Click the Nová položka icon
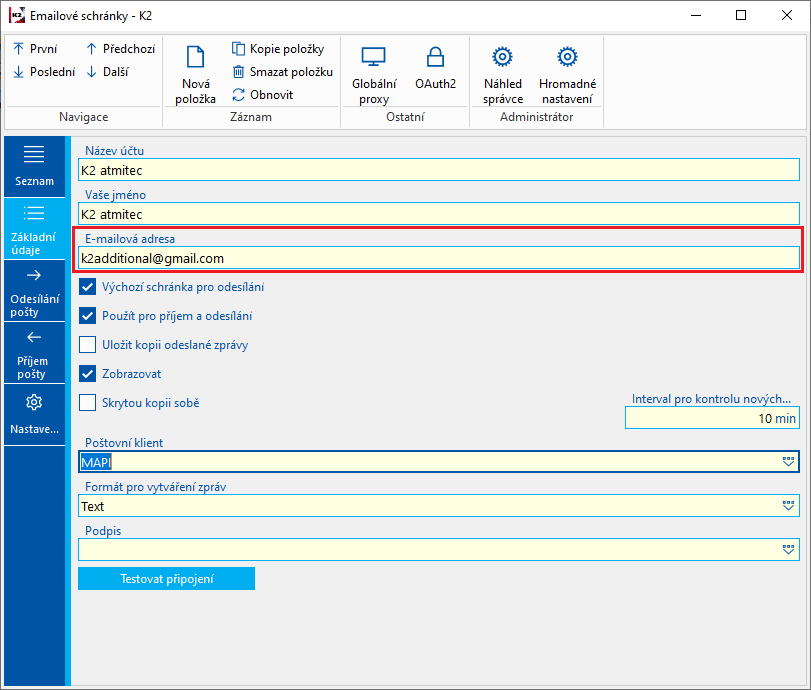 click(197, 57)
